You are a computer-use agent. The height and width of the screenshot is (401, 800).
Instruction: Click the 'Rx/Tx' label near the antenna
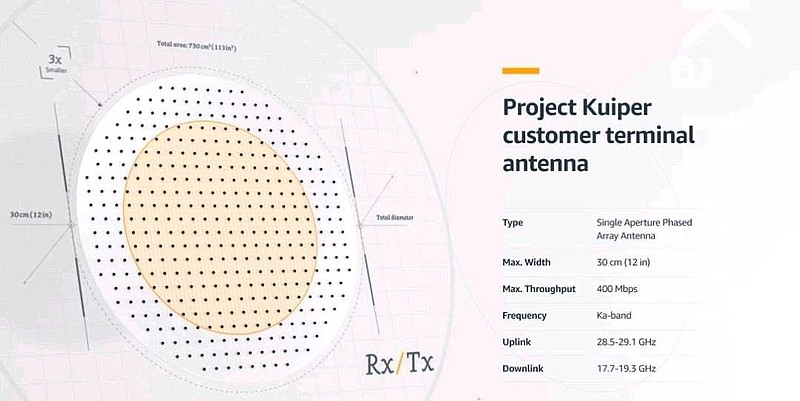coord(399,363)
